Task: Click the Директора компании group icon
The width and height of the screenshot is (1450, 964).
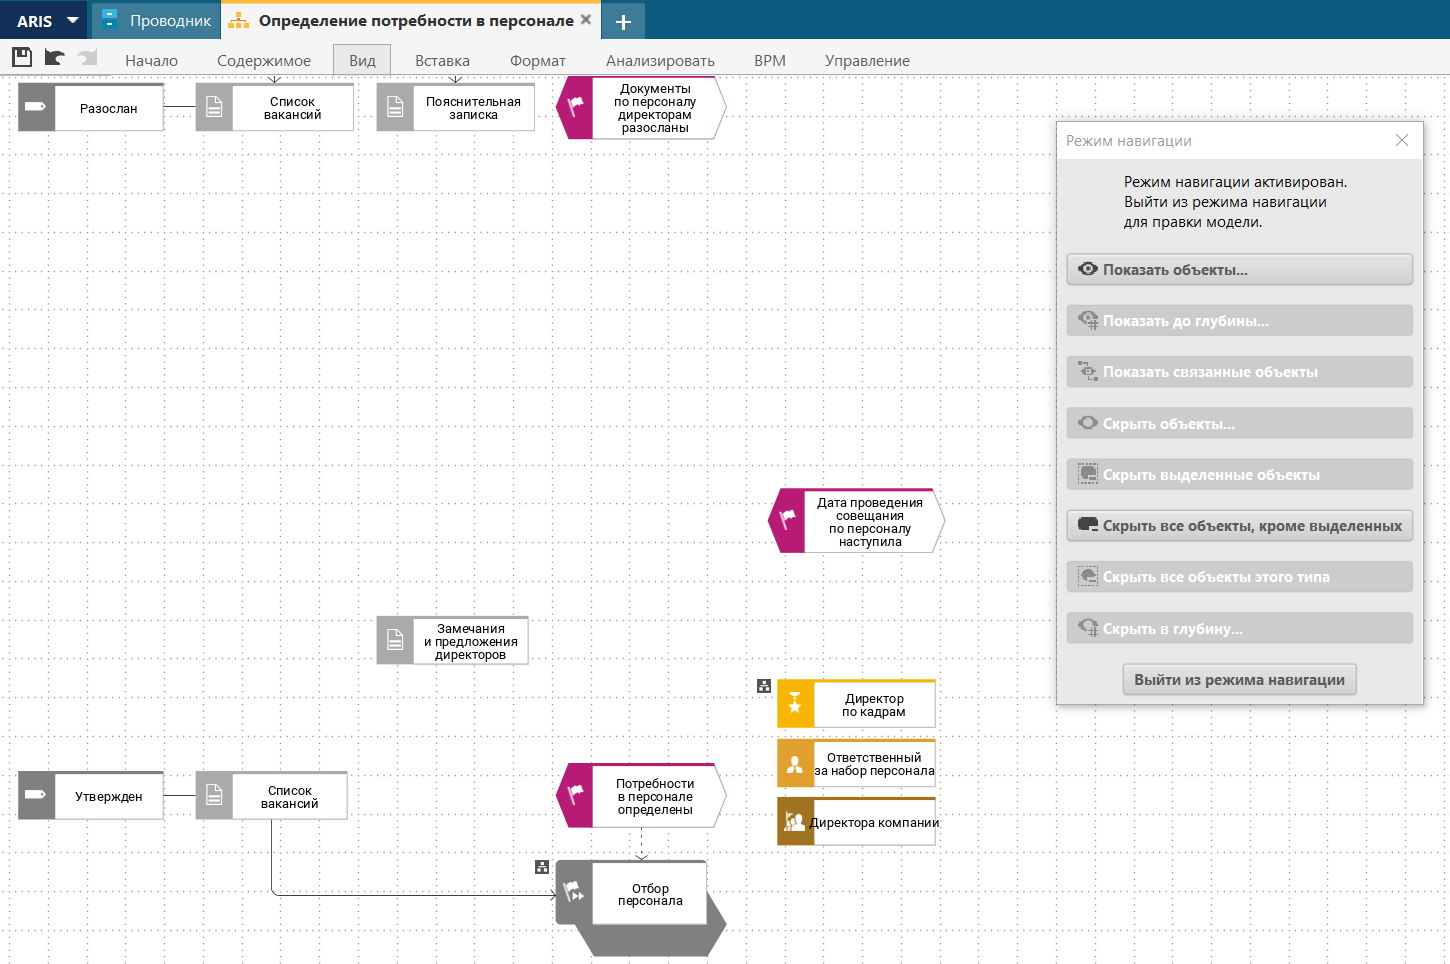Action: 796,822
